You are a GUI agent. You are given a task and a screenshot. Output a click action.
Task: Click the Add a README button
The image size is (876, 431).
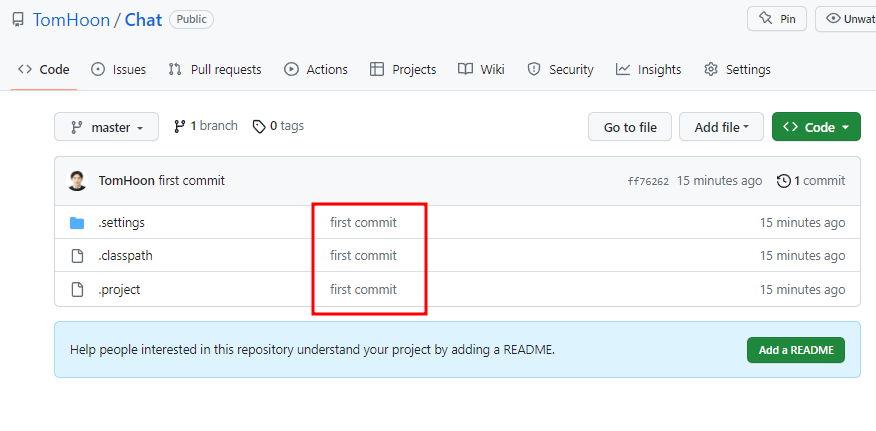click(x=796, y=351)
